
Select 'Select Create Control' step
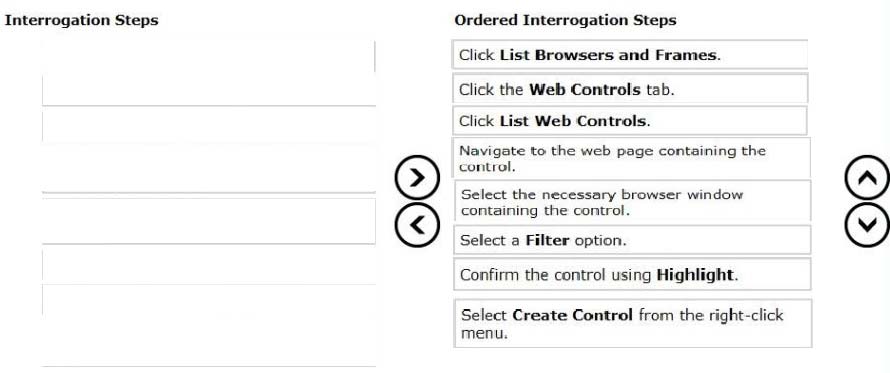(632, 324)
